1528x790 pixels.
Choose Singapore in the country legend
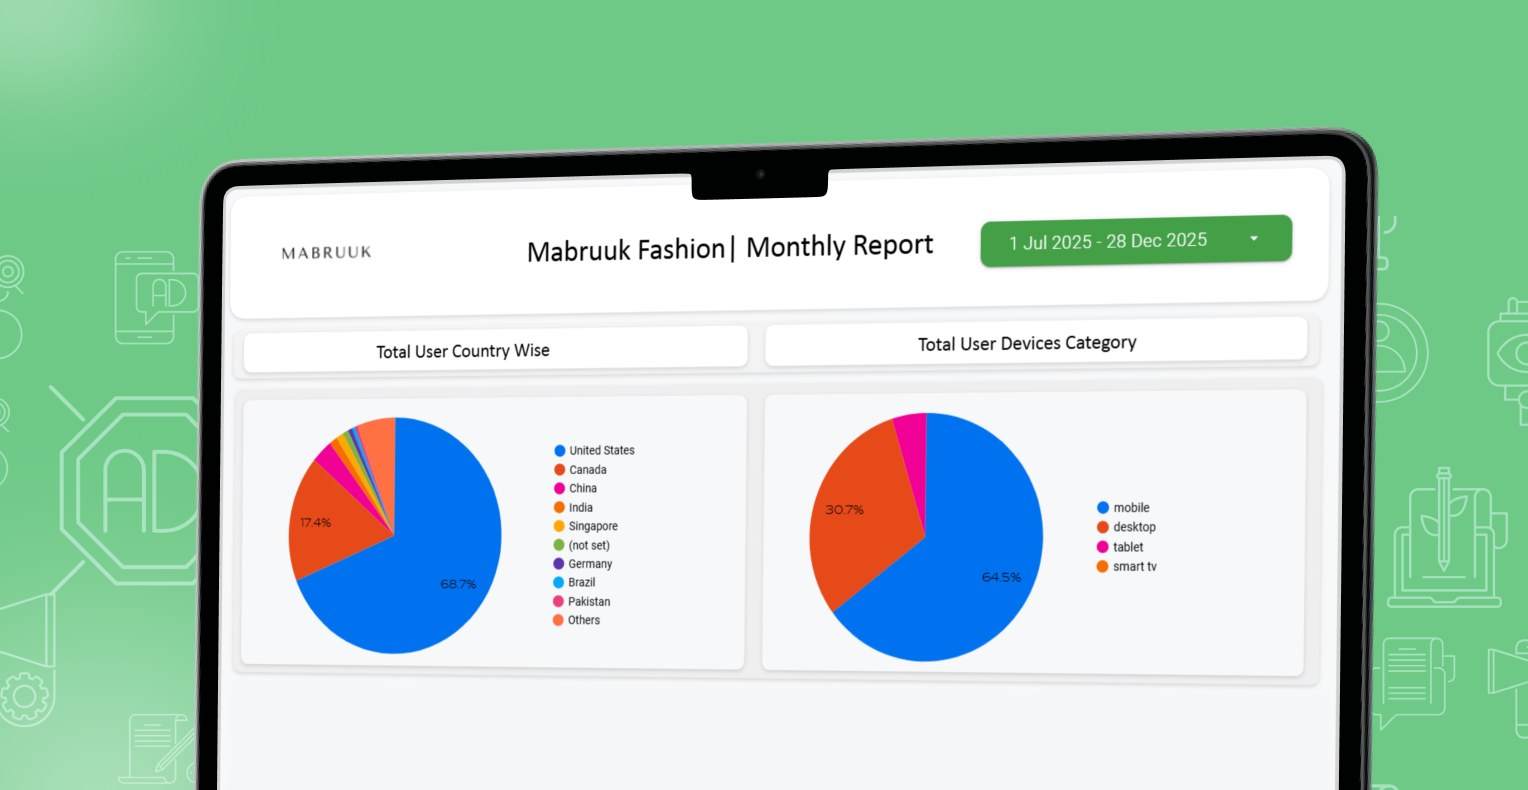point(592,527)
